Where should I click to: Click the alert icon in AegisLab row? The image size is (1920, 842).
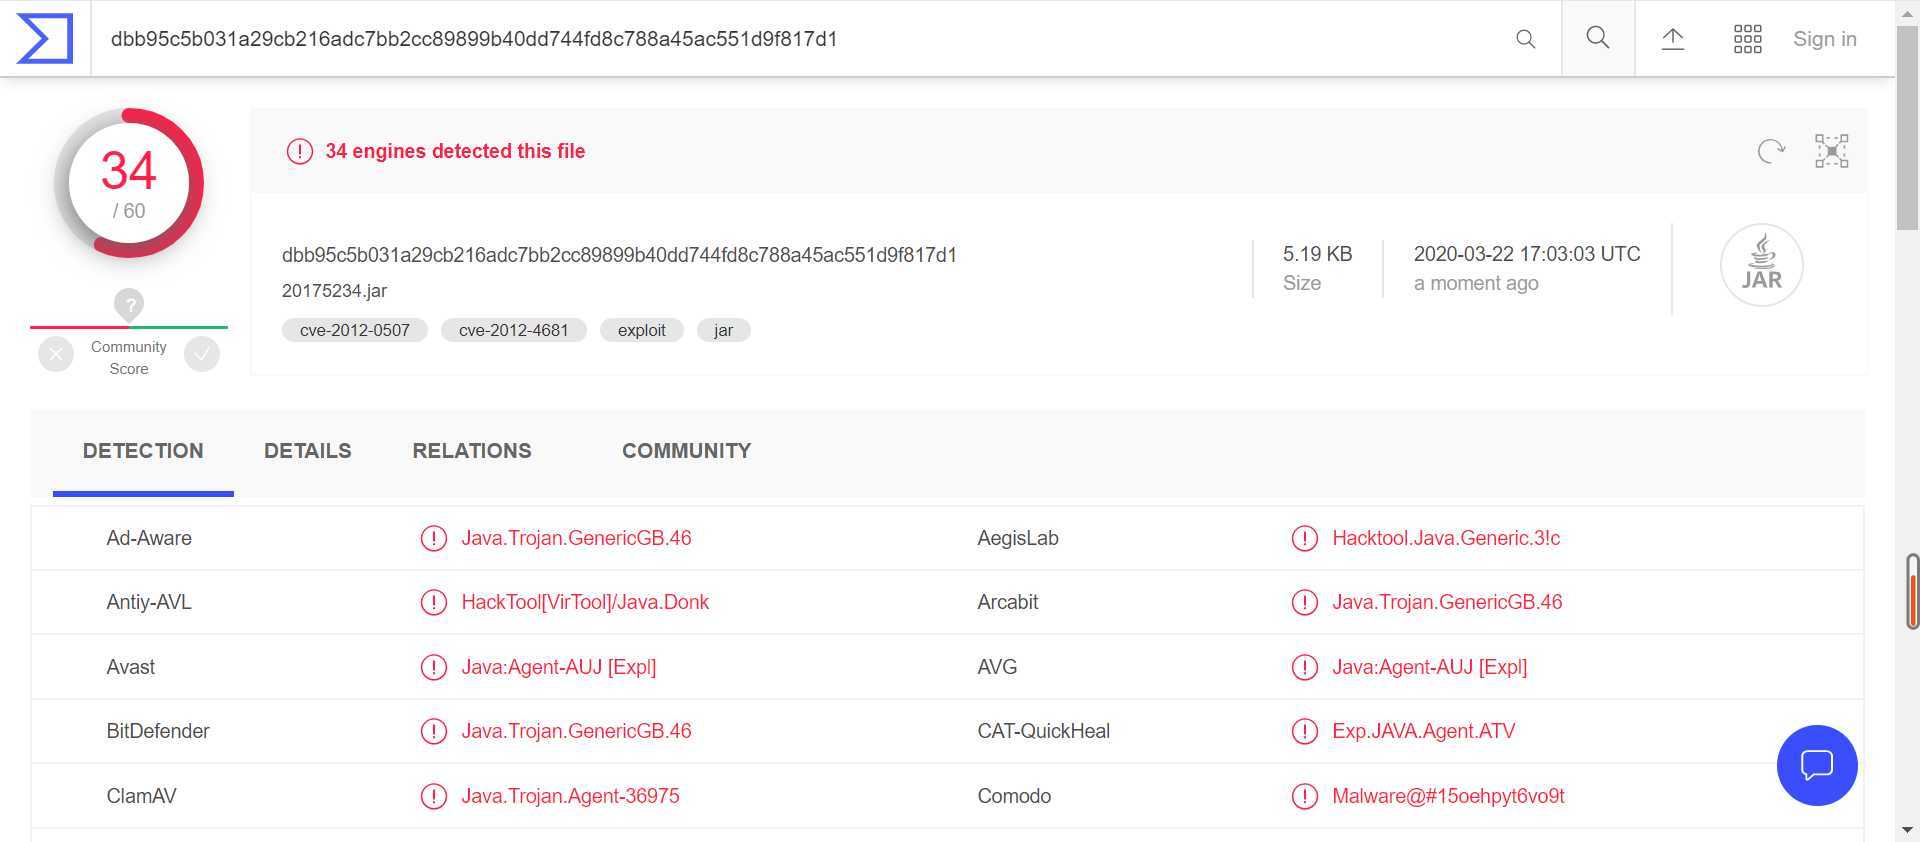pyautogui.click(x=1304, y=538)
